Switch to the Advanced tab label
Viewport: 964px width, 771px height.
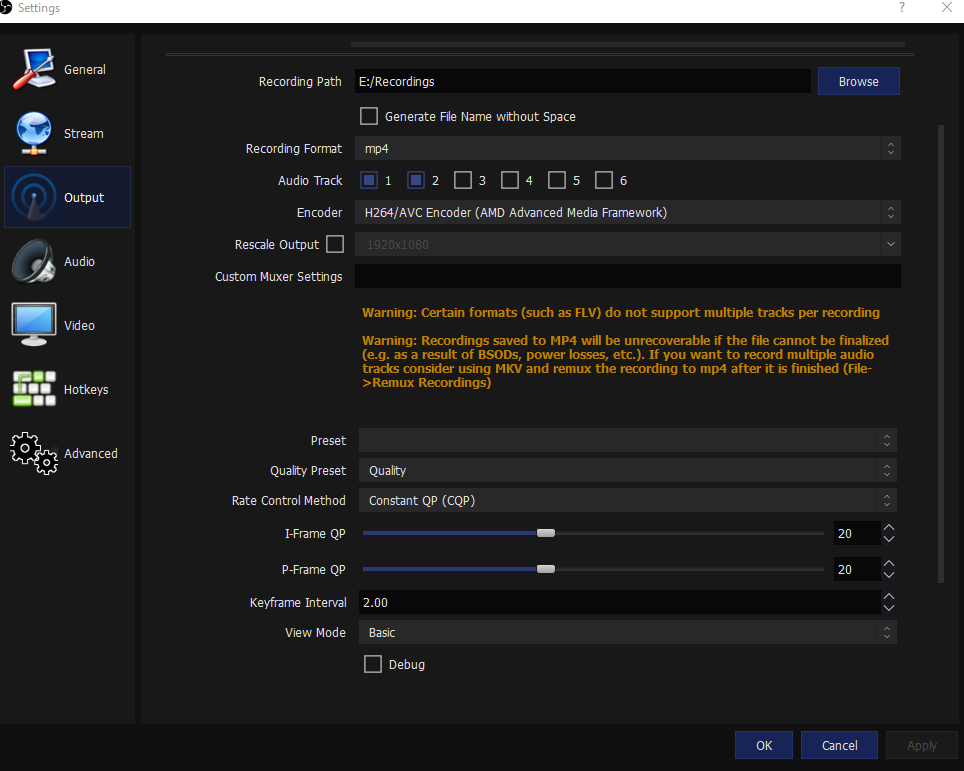point(91,453)
